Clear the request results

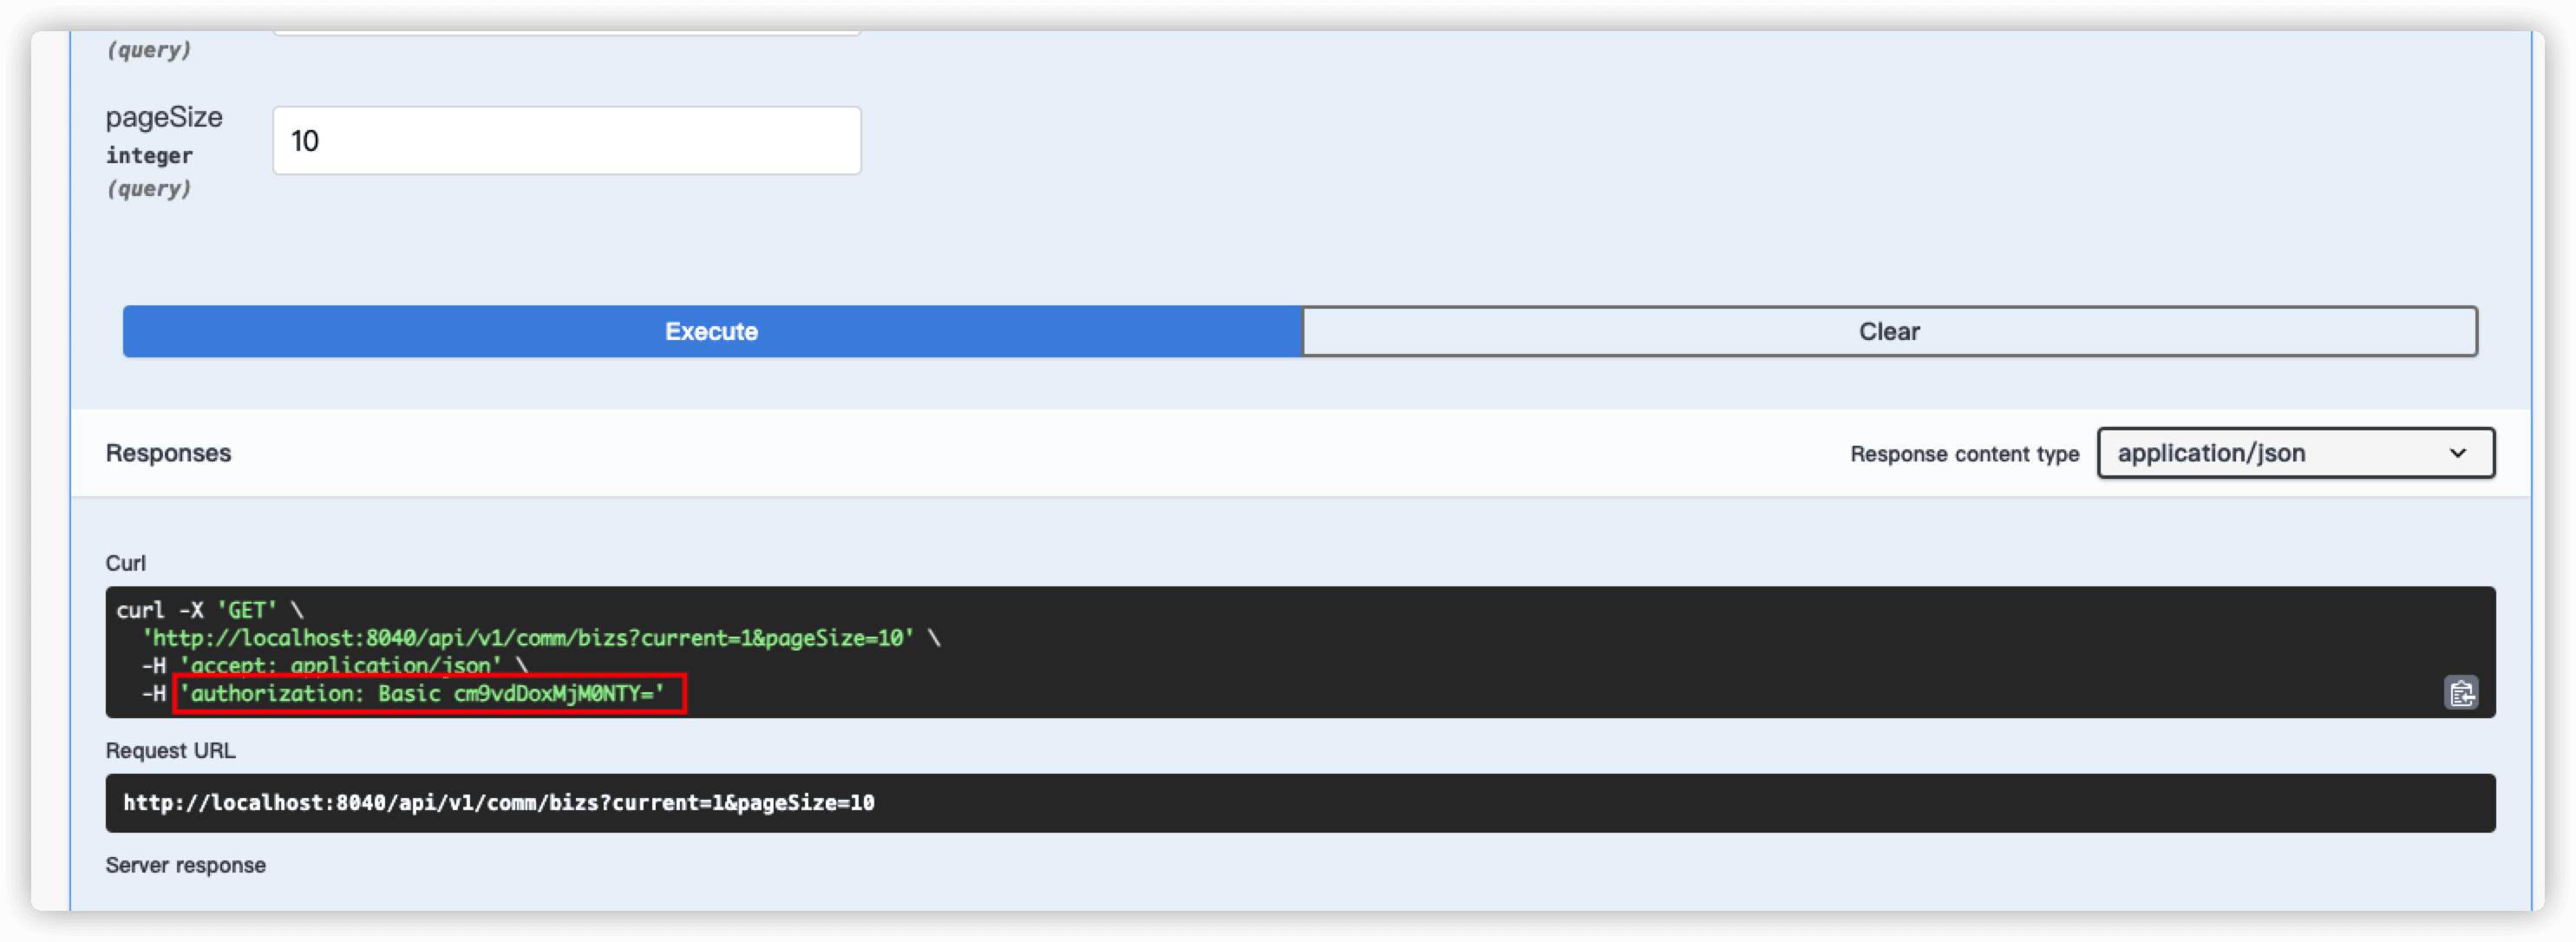click(x=1889, y=331)
